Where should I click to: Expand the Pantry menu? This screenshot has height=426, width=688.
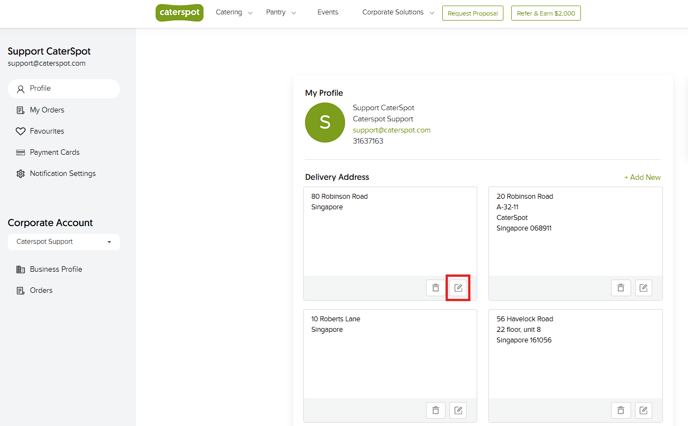coord(281,12)
